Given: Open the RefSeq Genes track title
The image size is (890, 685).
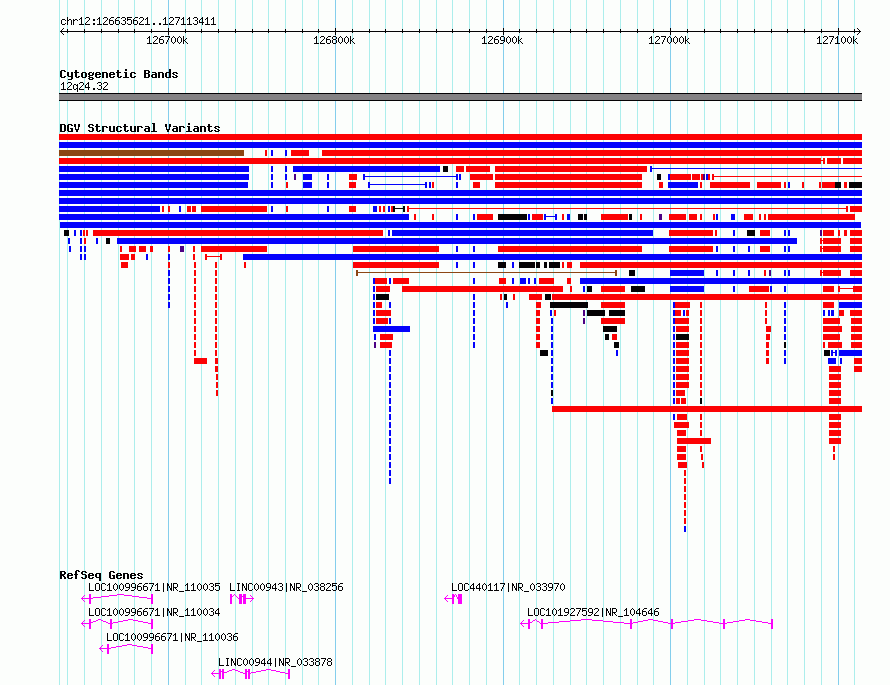Looking at the screenshot, I should click(x=101, y=575).
